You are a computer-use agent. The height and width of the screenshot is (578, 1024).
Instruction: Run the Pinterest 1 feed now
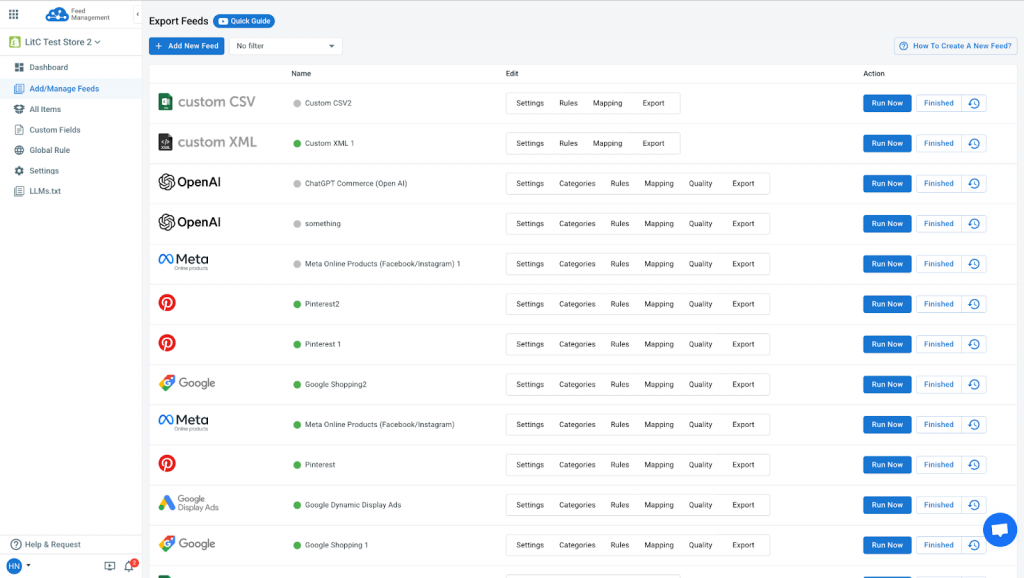[x=887, y=344]
